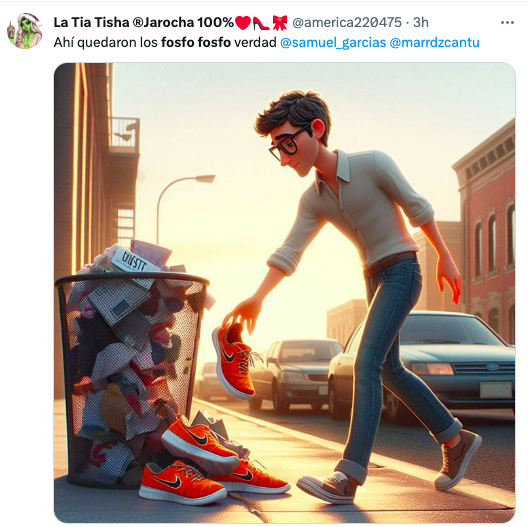Click the red ribbon emoji in name
The width and height of the screenshot is (528, 527).
[279, 23]
